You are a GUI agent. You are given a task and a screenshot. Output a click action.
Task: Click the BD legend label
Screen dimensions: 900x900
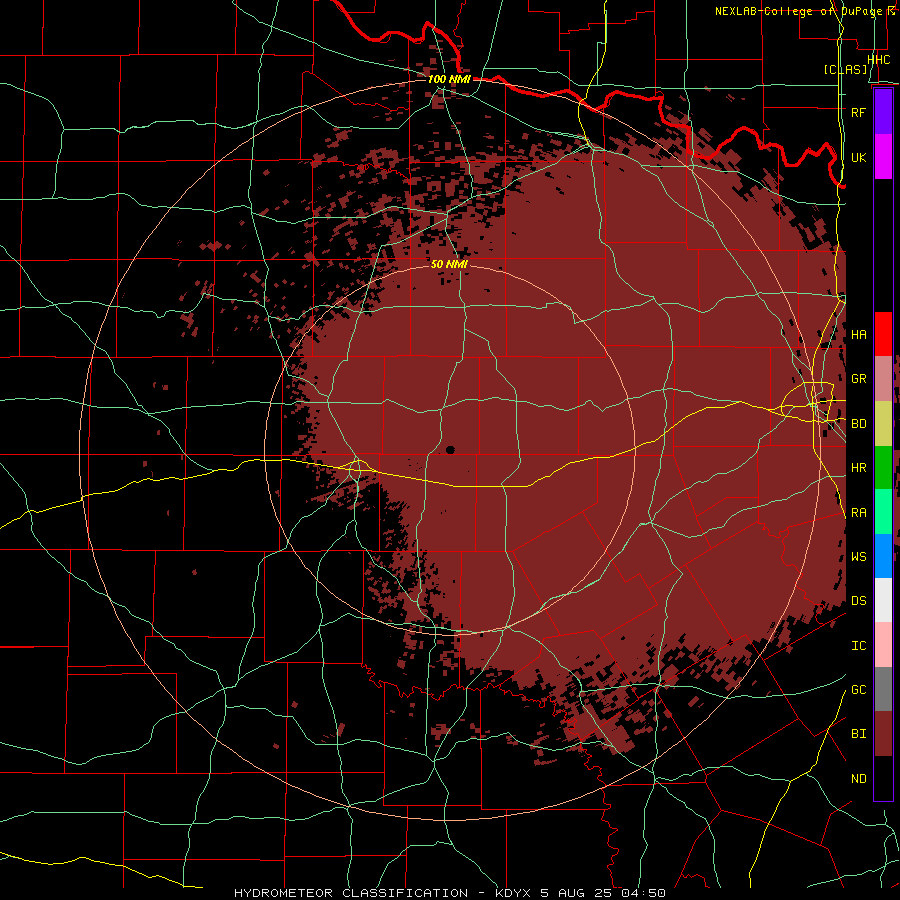pyautogui.click(x=858, y=424)
